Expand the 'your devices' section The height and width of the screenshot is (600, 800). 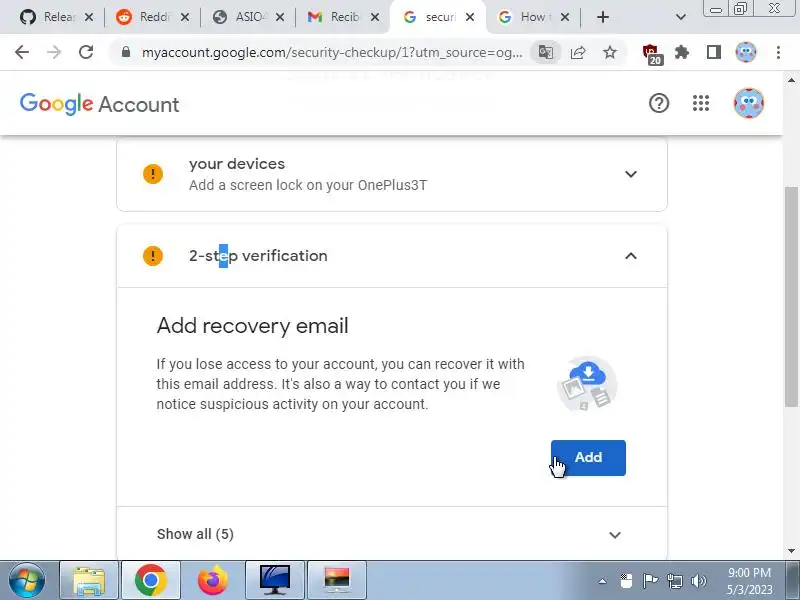(631, 174)
